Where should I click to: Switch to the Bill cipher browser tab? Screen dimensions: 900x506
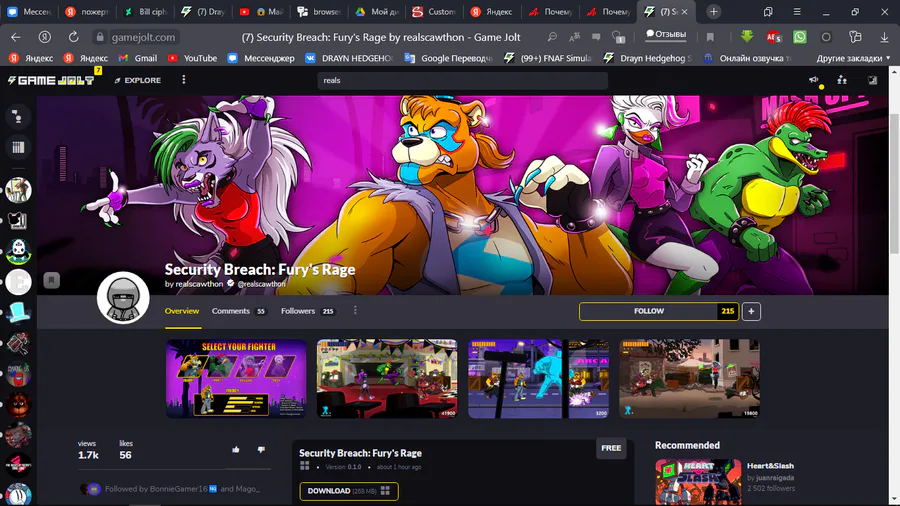click(146, 11)
